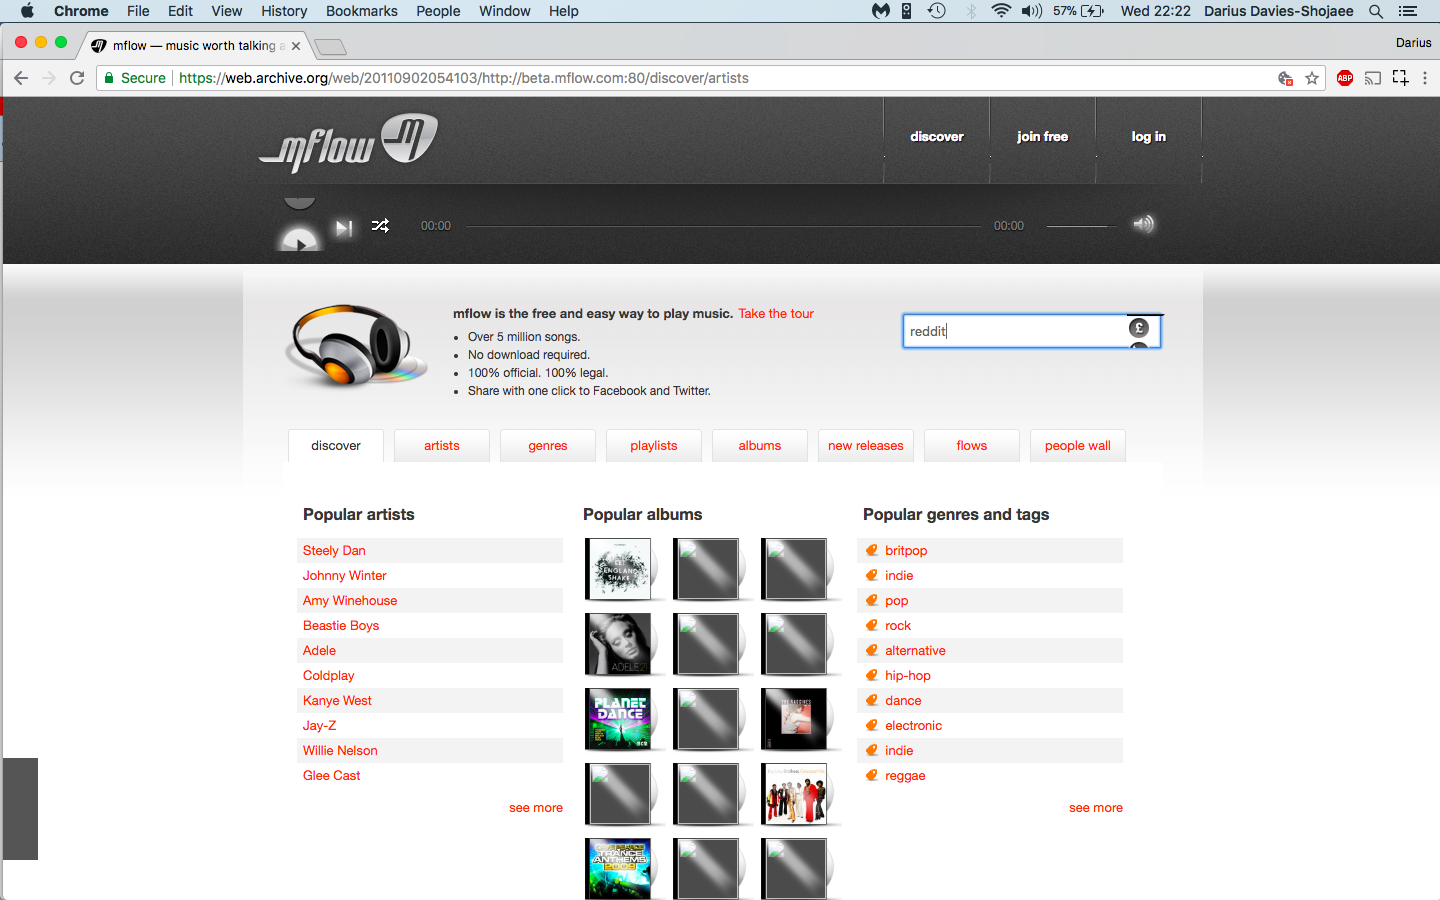
Task: Click see more under Popular artists
Action: [536, 808]
